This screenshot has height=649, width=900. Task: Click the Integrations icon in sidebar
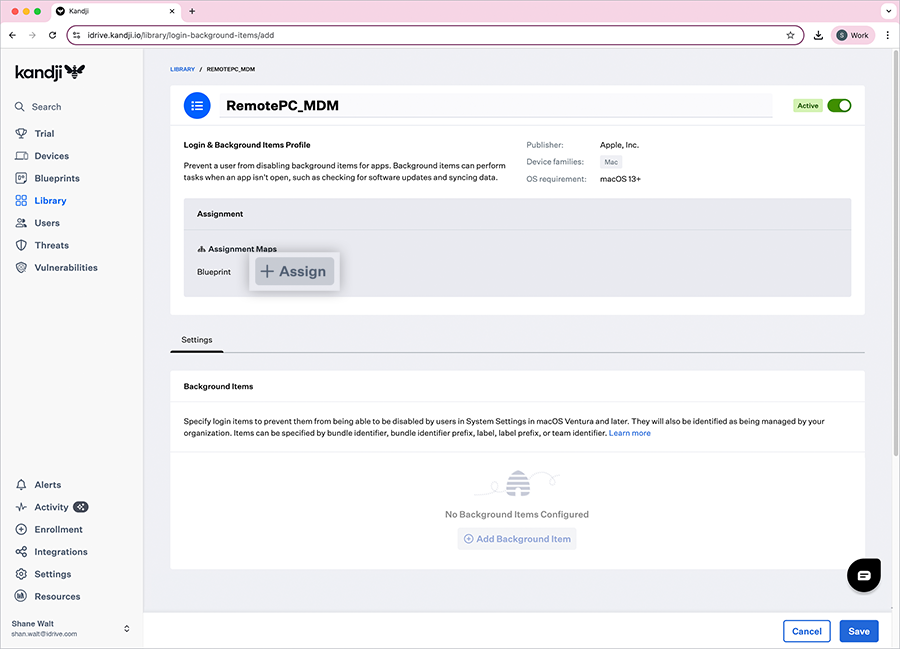(x=21, y=552)
